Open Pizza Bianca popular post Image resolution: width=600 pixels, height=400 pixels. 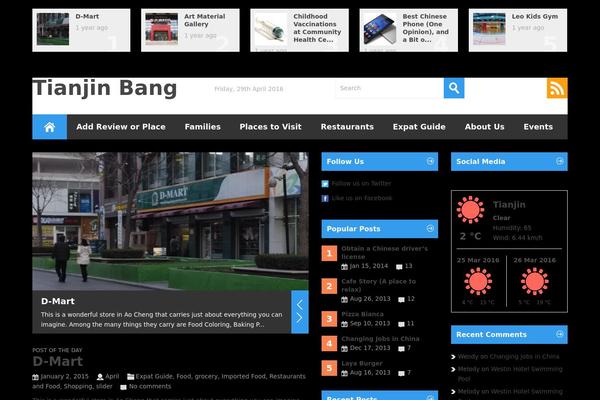click(362, 314)
